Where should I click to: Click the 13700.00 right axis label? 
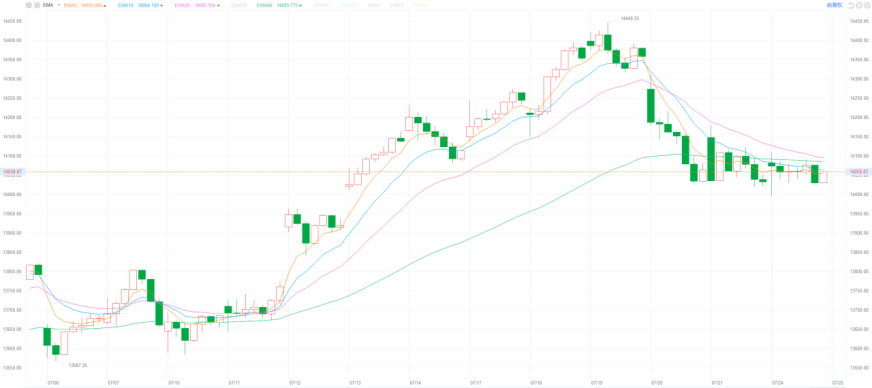(858, 310)
